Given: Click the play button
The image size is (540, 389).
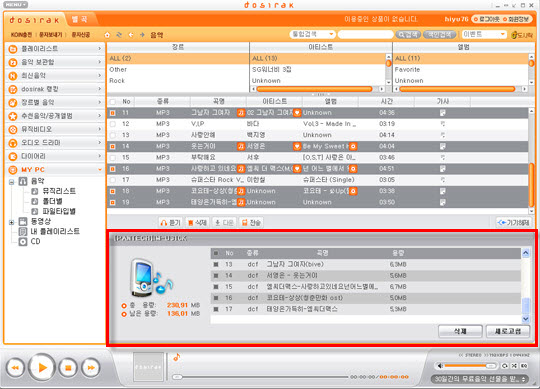Looking at the screenshot, I should pyautogui.click(x=42, y=368).
